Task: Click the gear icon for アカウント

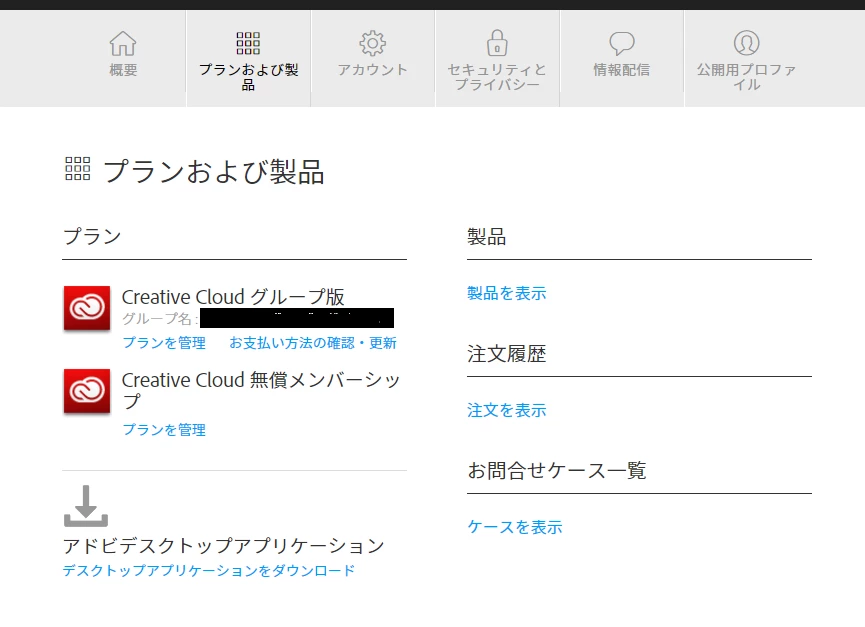Action: coord(372,43)
